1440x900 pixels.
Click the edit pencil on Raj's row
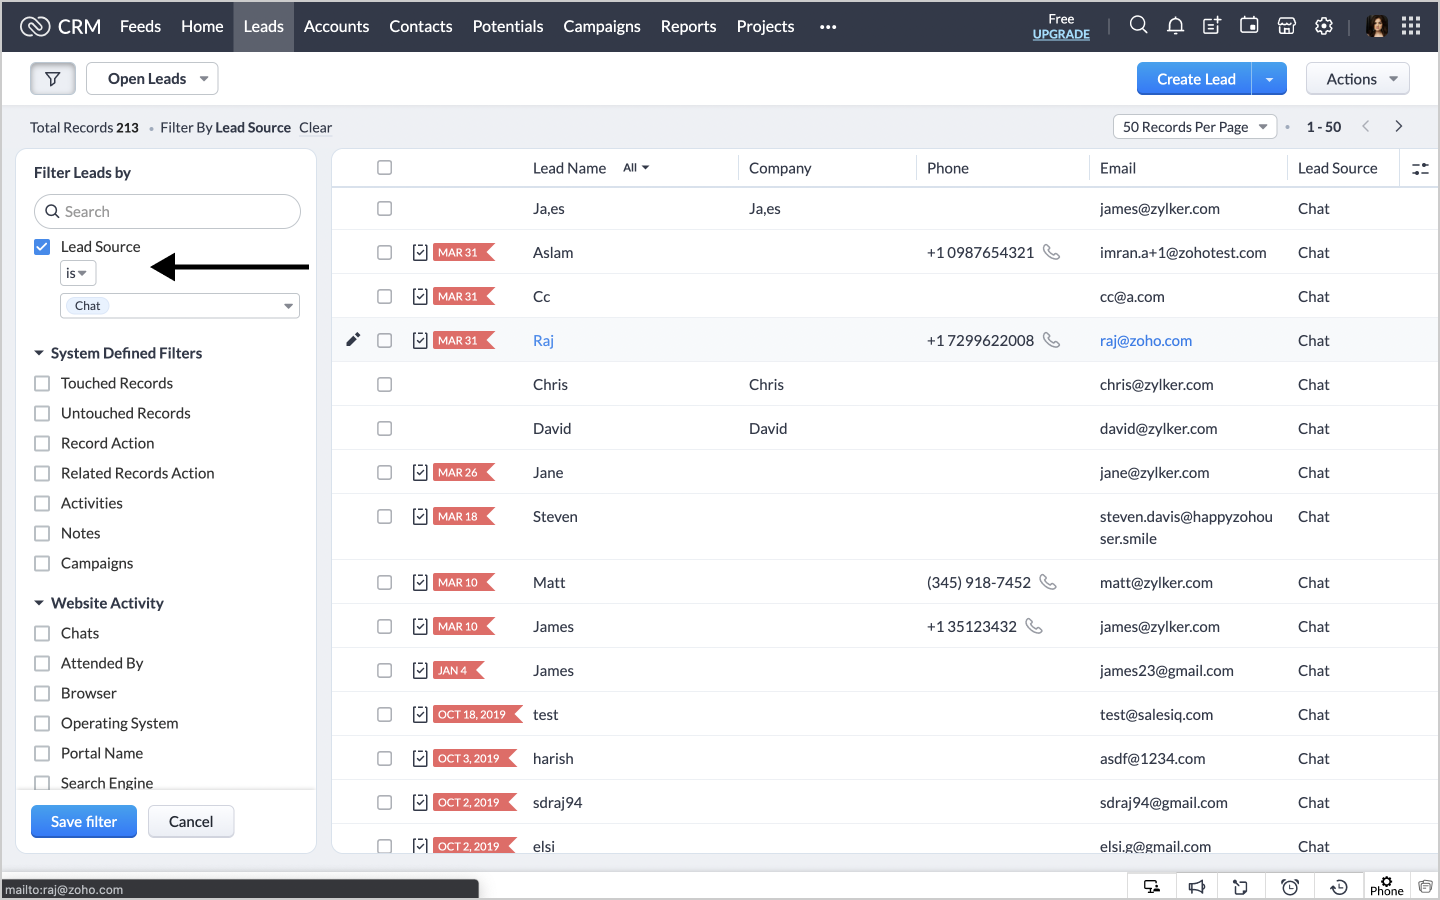click(x=353, y=340)
